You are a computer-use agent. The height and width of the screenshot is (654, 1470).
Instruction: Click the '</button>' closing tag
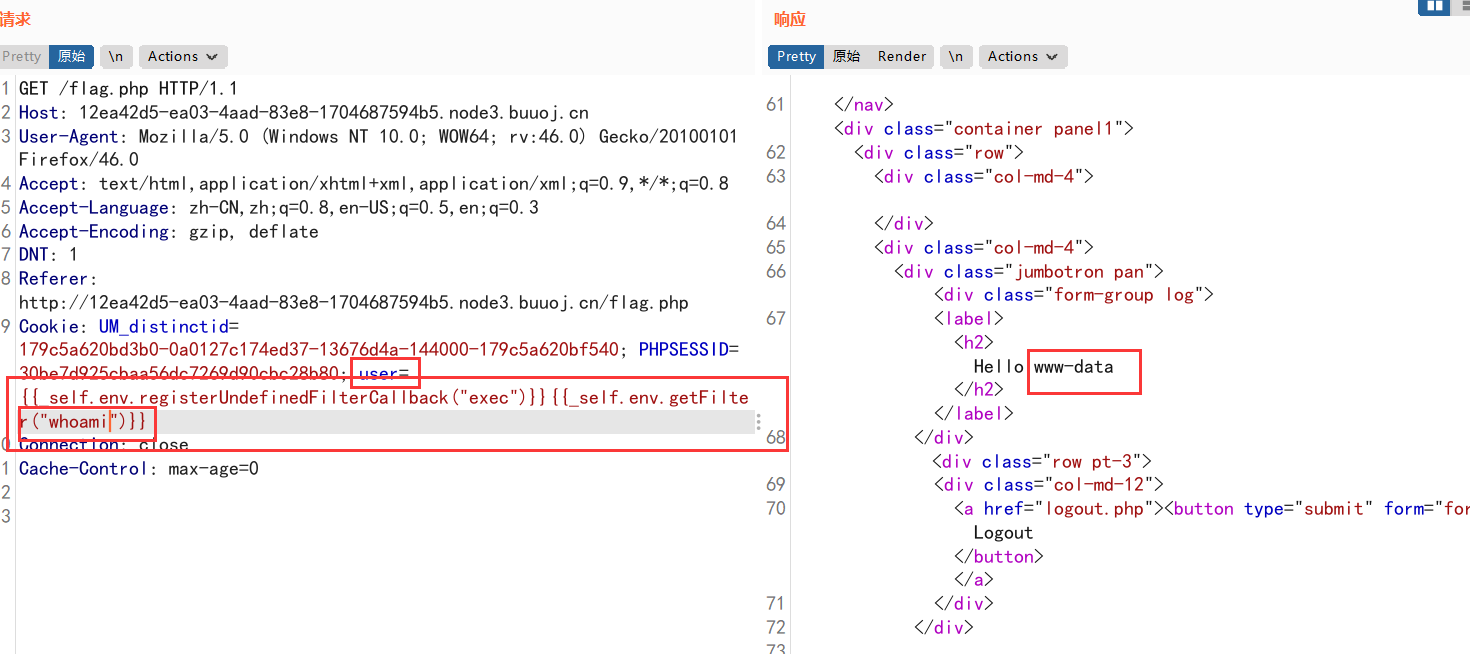[998, 557]
